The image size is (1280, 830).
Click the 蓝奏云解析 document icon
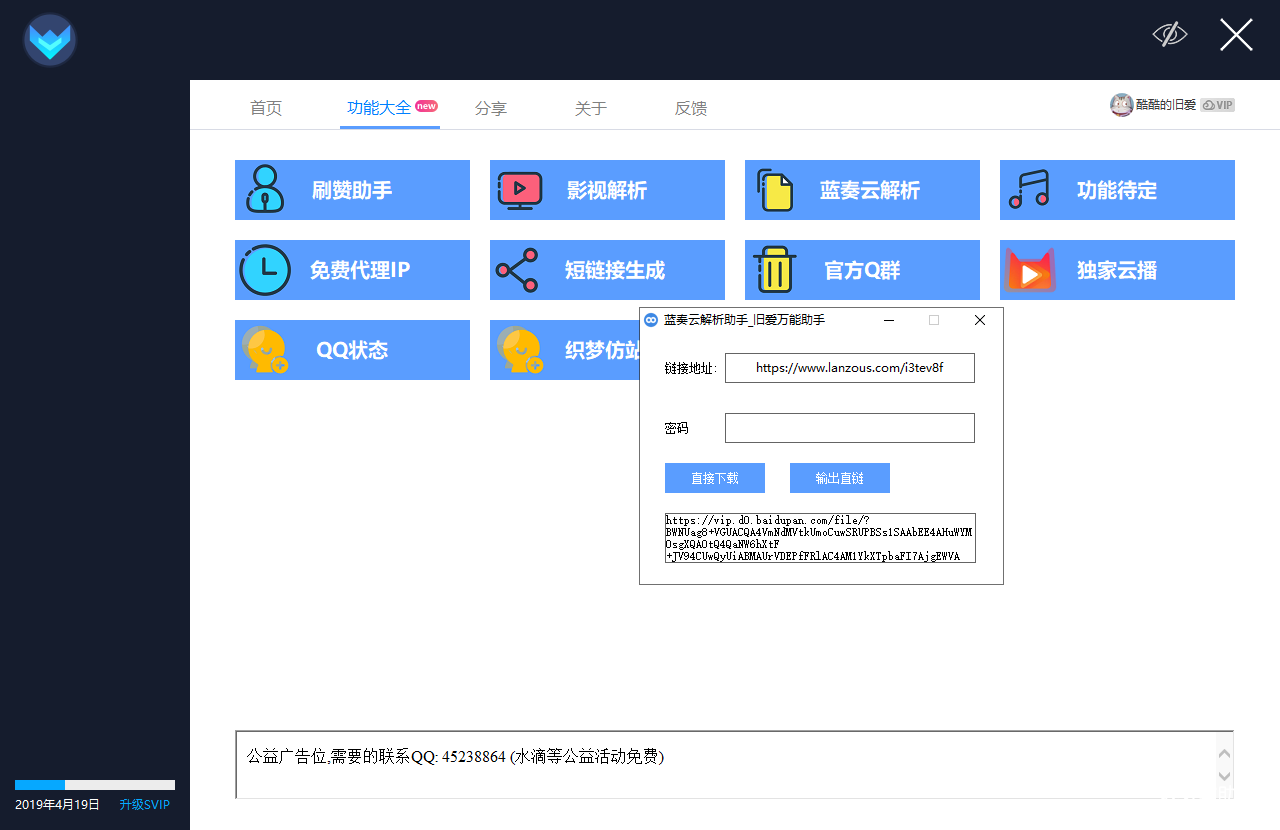[775, 190]
